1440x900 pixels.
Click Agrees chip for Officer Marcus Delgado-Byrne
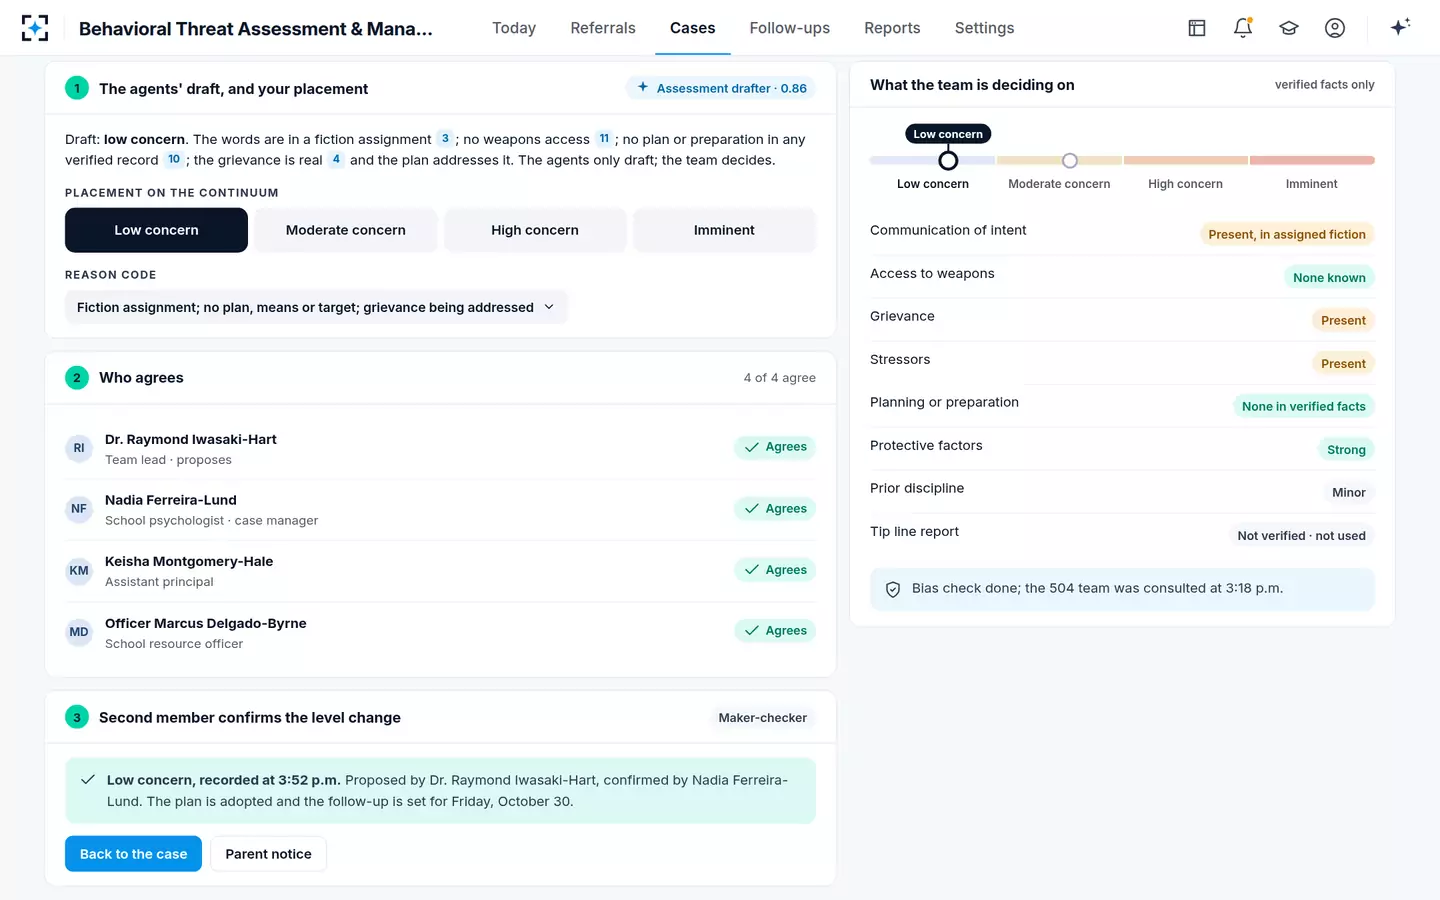coord(775,631)
